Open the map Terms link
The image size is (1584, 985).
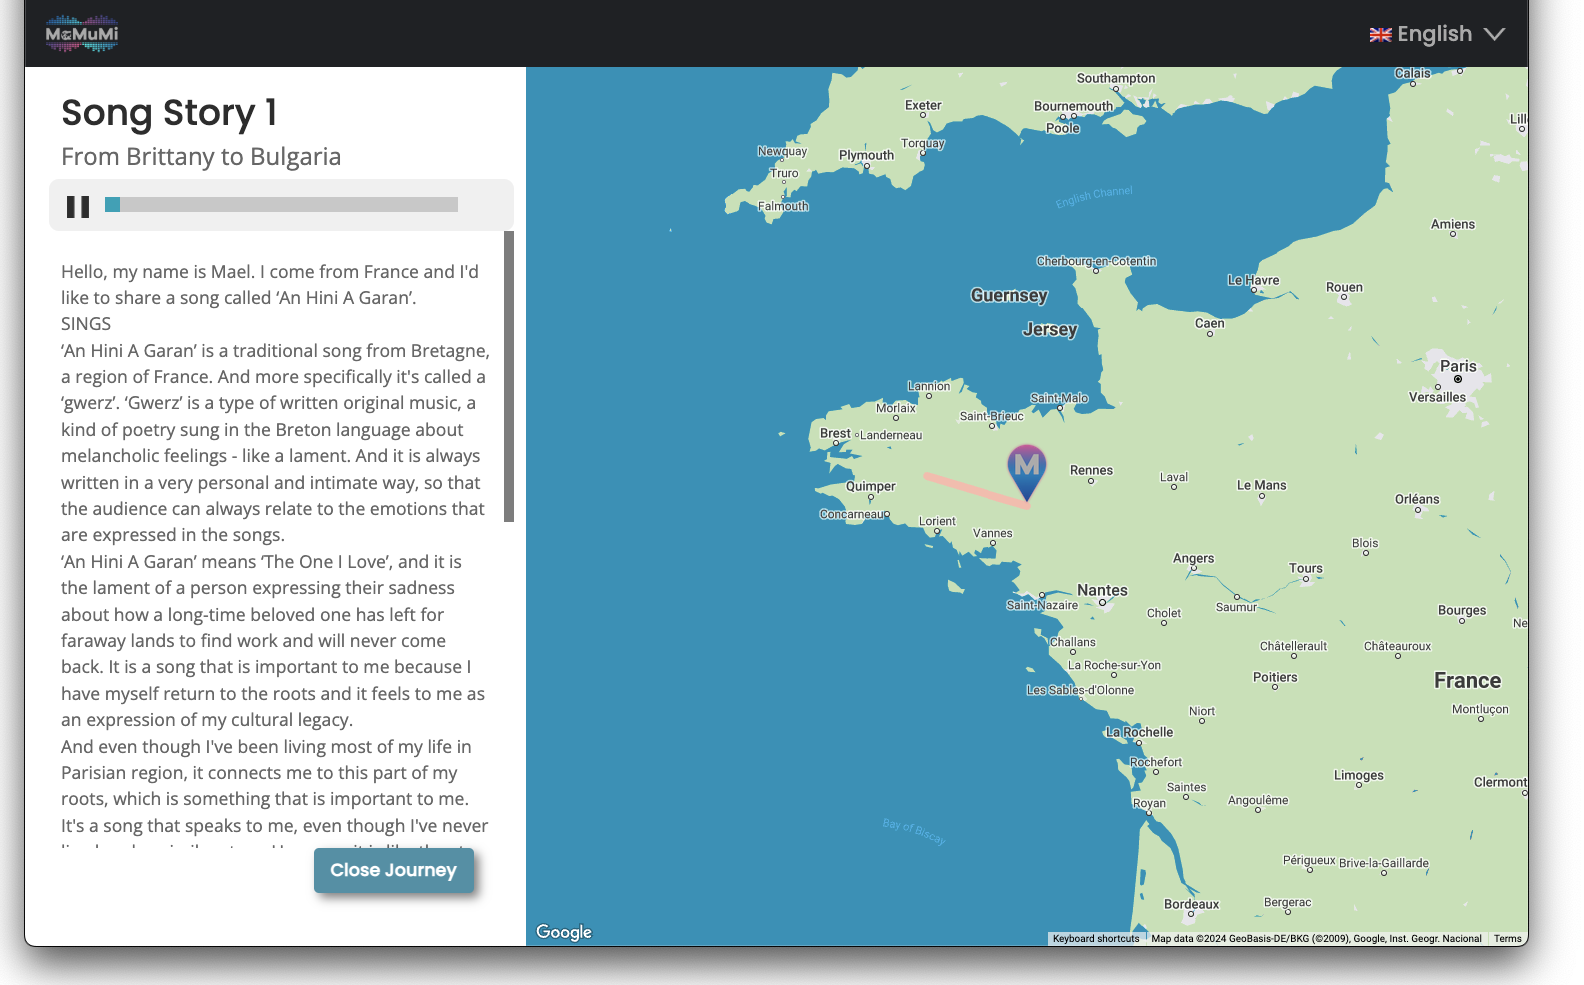click(1507, 939)
